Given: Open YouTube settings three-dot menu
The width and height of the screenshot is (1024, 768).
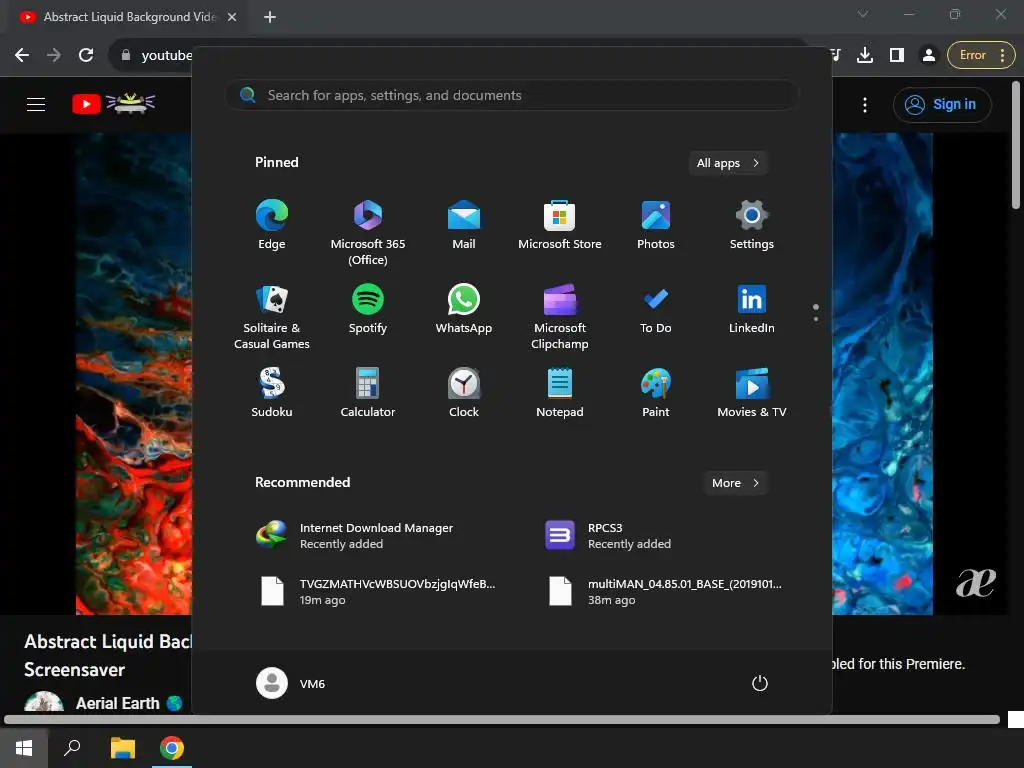Looking at the screenshot, I should (865, 104).
